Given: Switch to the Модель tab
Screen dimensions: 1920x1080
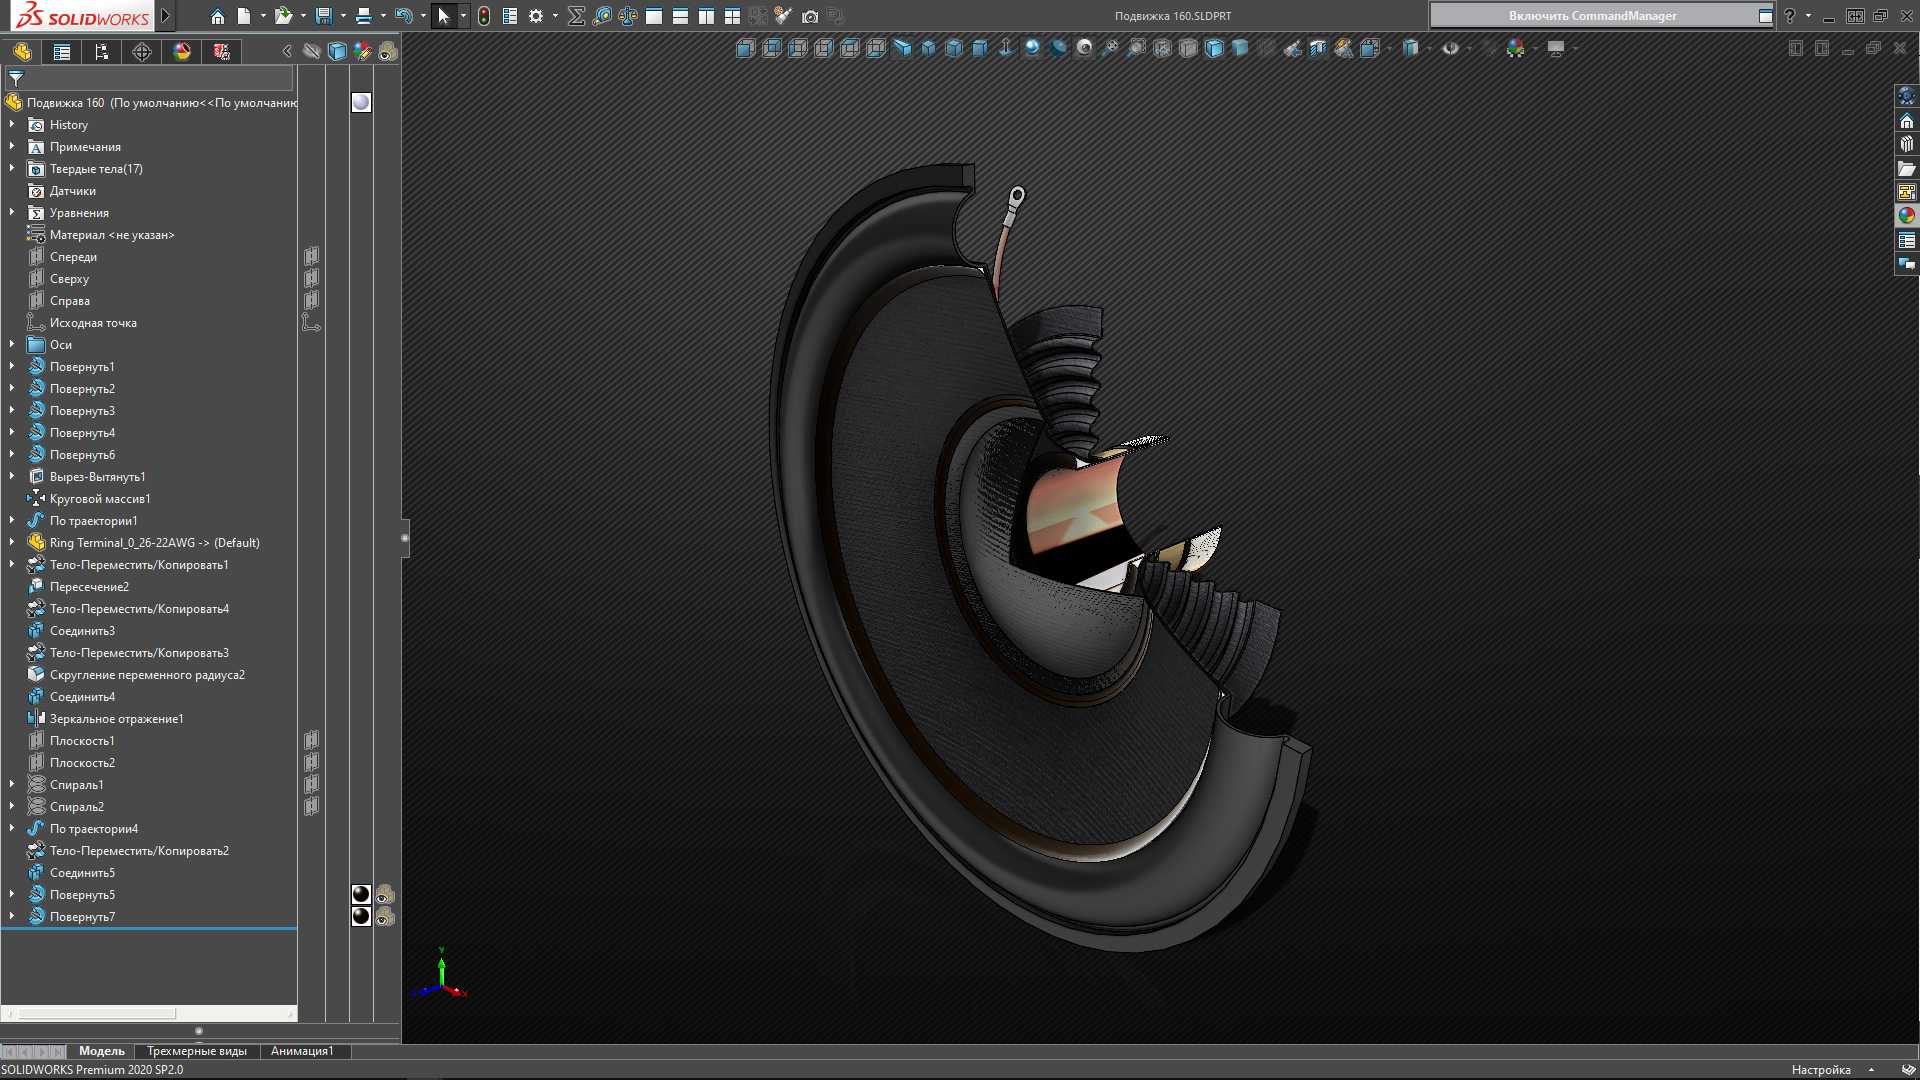Looking at the screenshot, I should point(102,1051).
